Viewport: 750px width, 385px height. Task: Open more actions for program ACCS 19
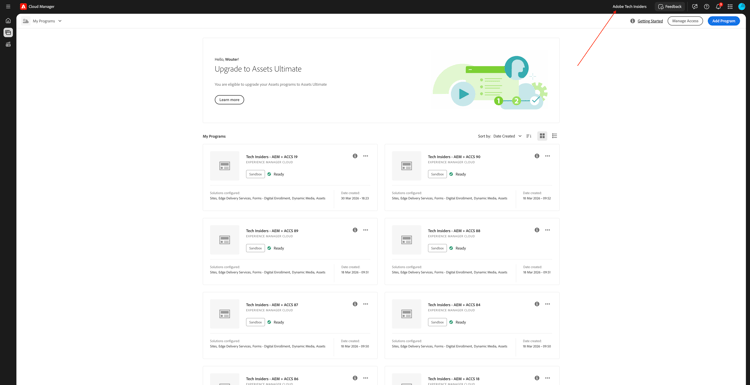[x=365, y=156]
